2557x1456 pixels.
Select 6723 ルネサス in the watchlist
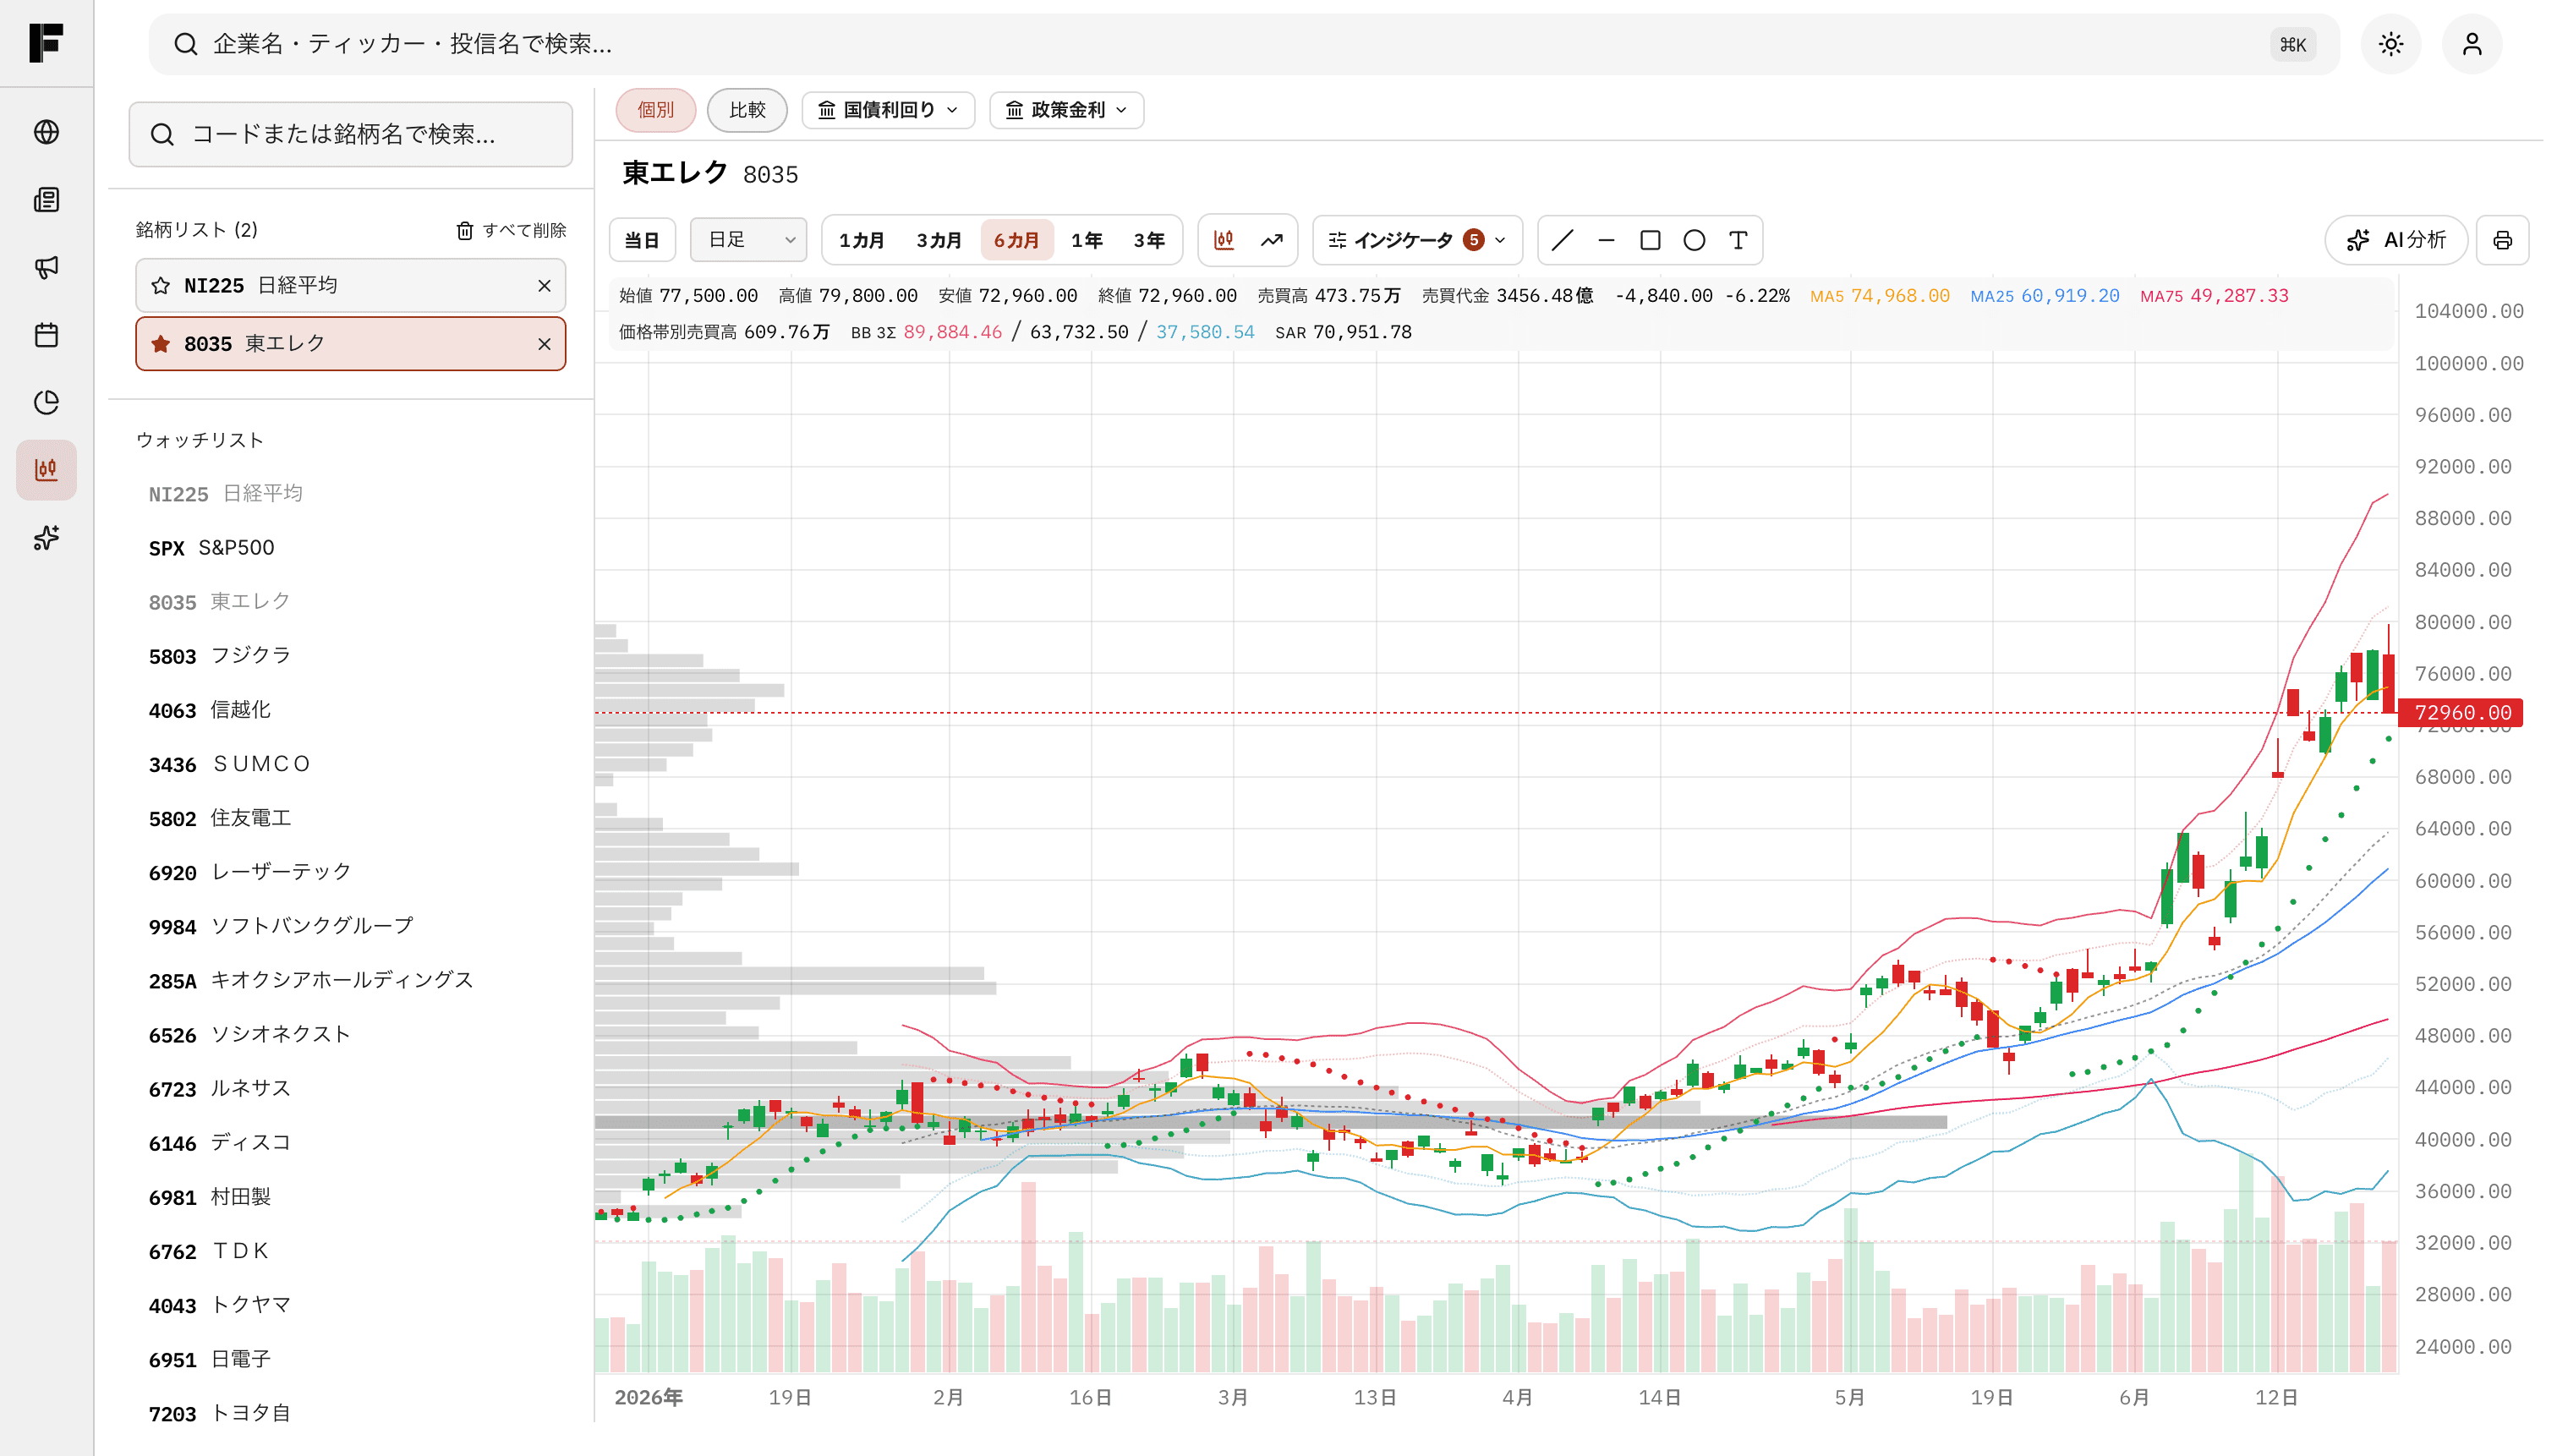[x=350, y=1088]
